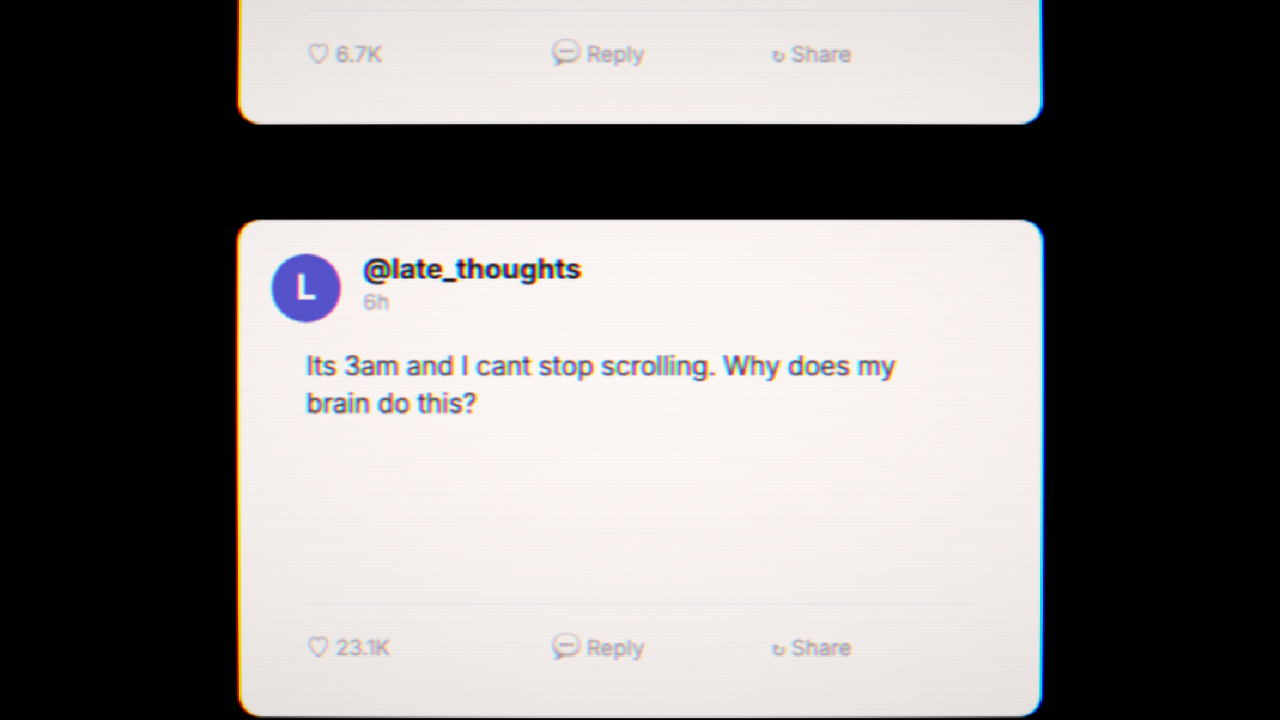The height and width of the screenshot is (720, 1280).
Task: Click the 23.1K like count
Action: [x=363, y=647]
